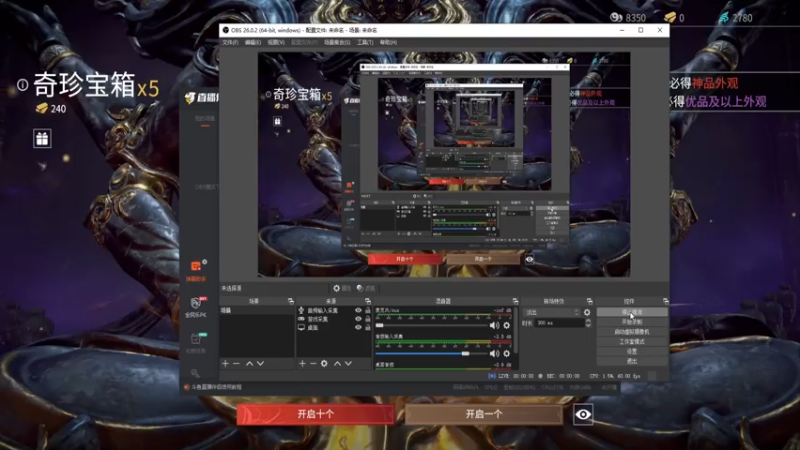
Task: Open 场景集合(S) menu in OBS
Action: point(337,42)
